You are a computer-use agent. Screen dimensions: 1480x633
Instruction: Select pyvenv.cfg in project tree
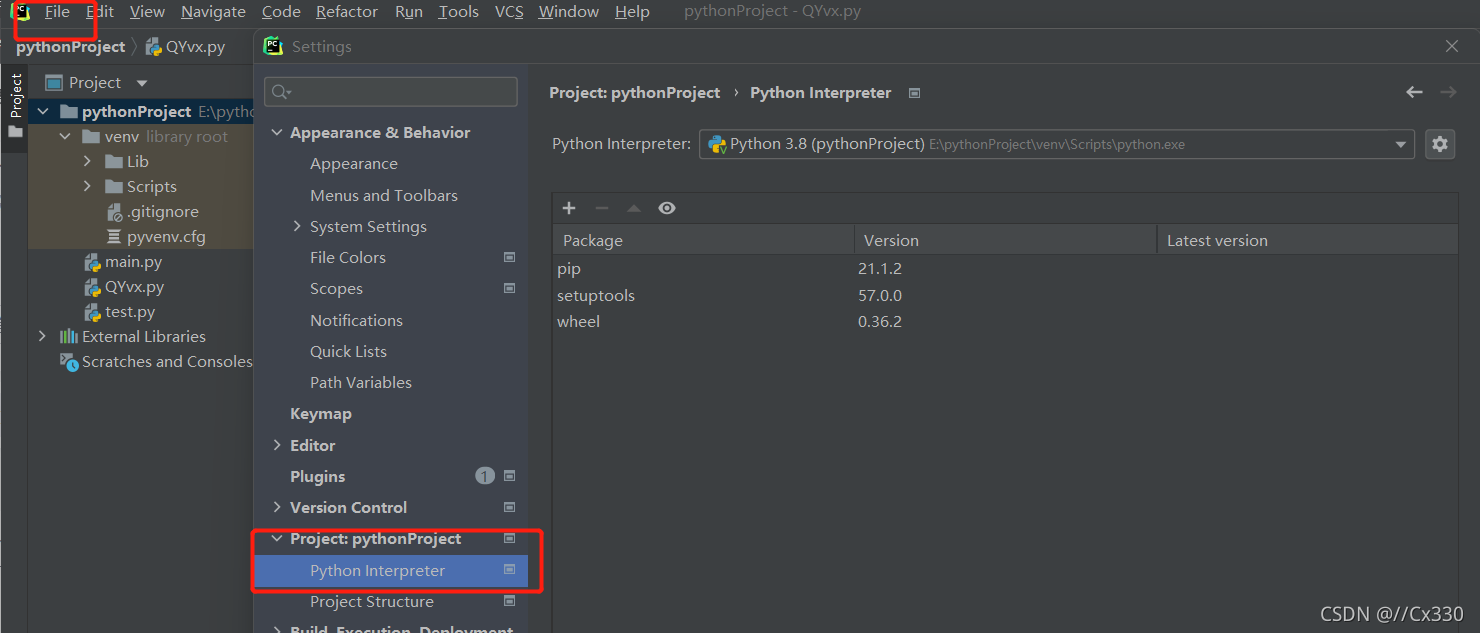pyautogui.click(x=166, y=237)
